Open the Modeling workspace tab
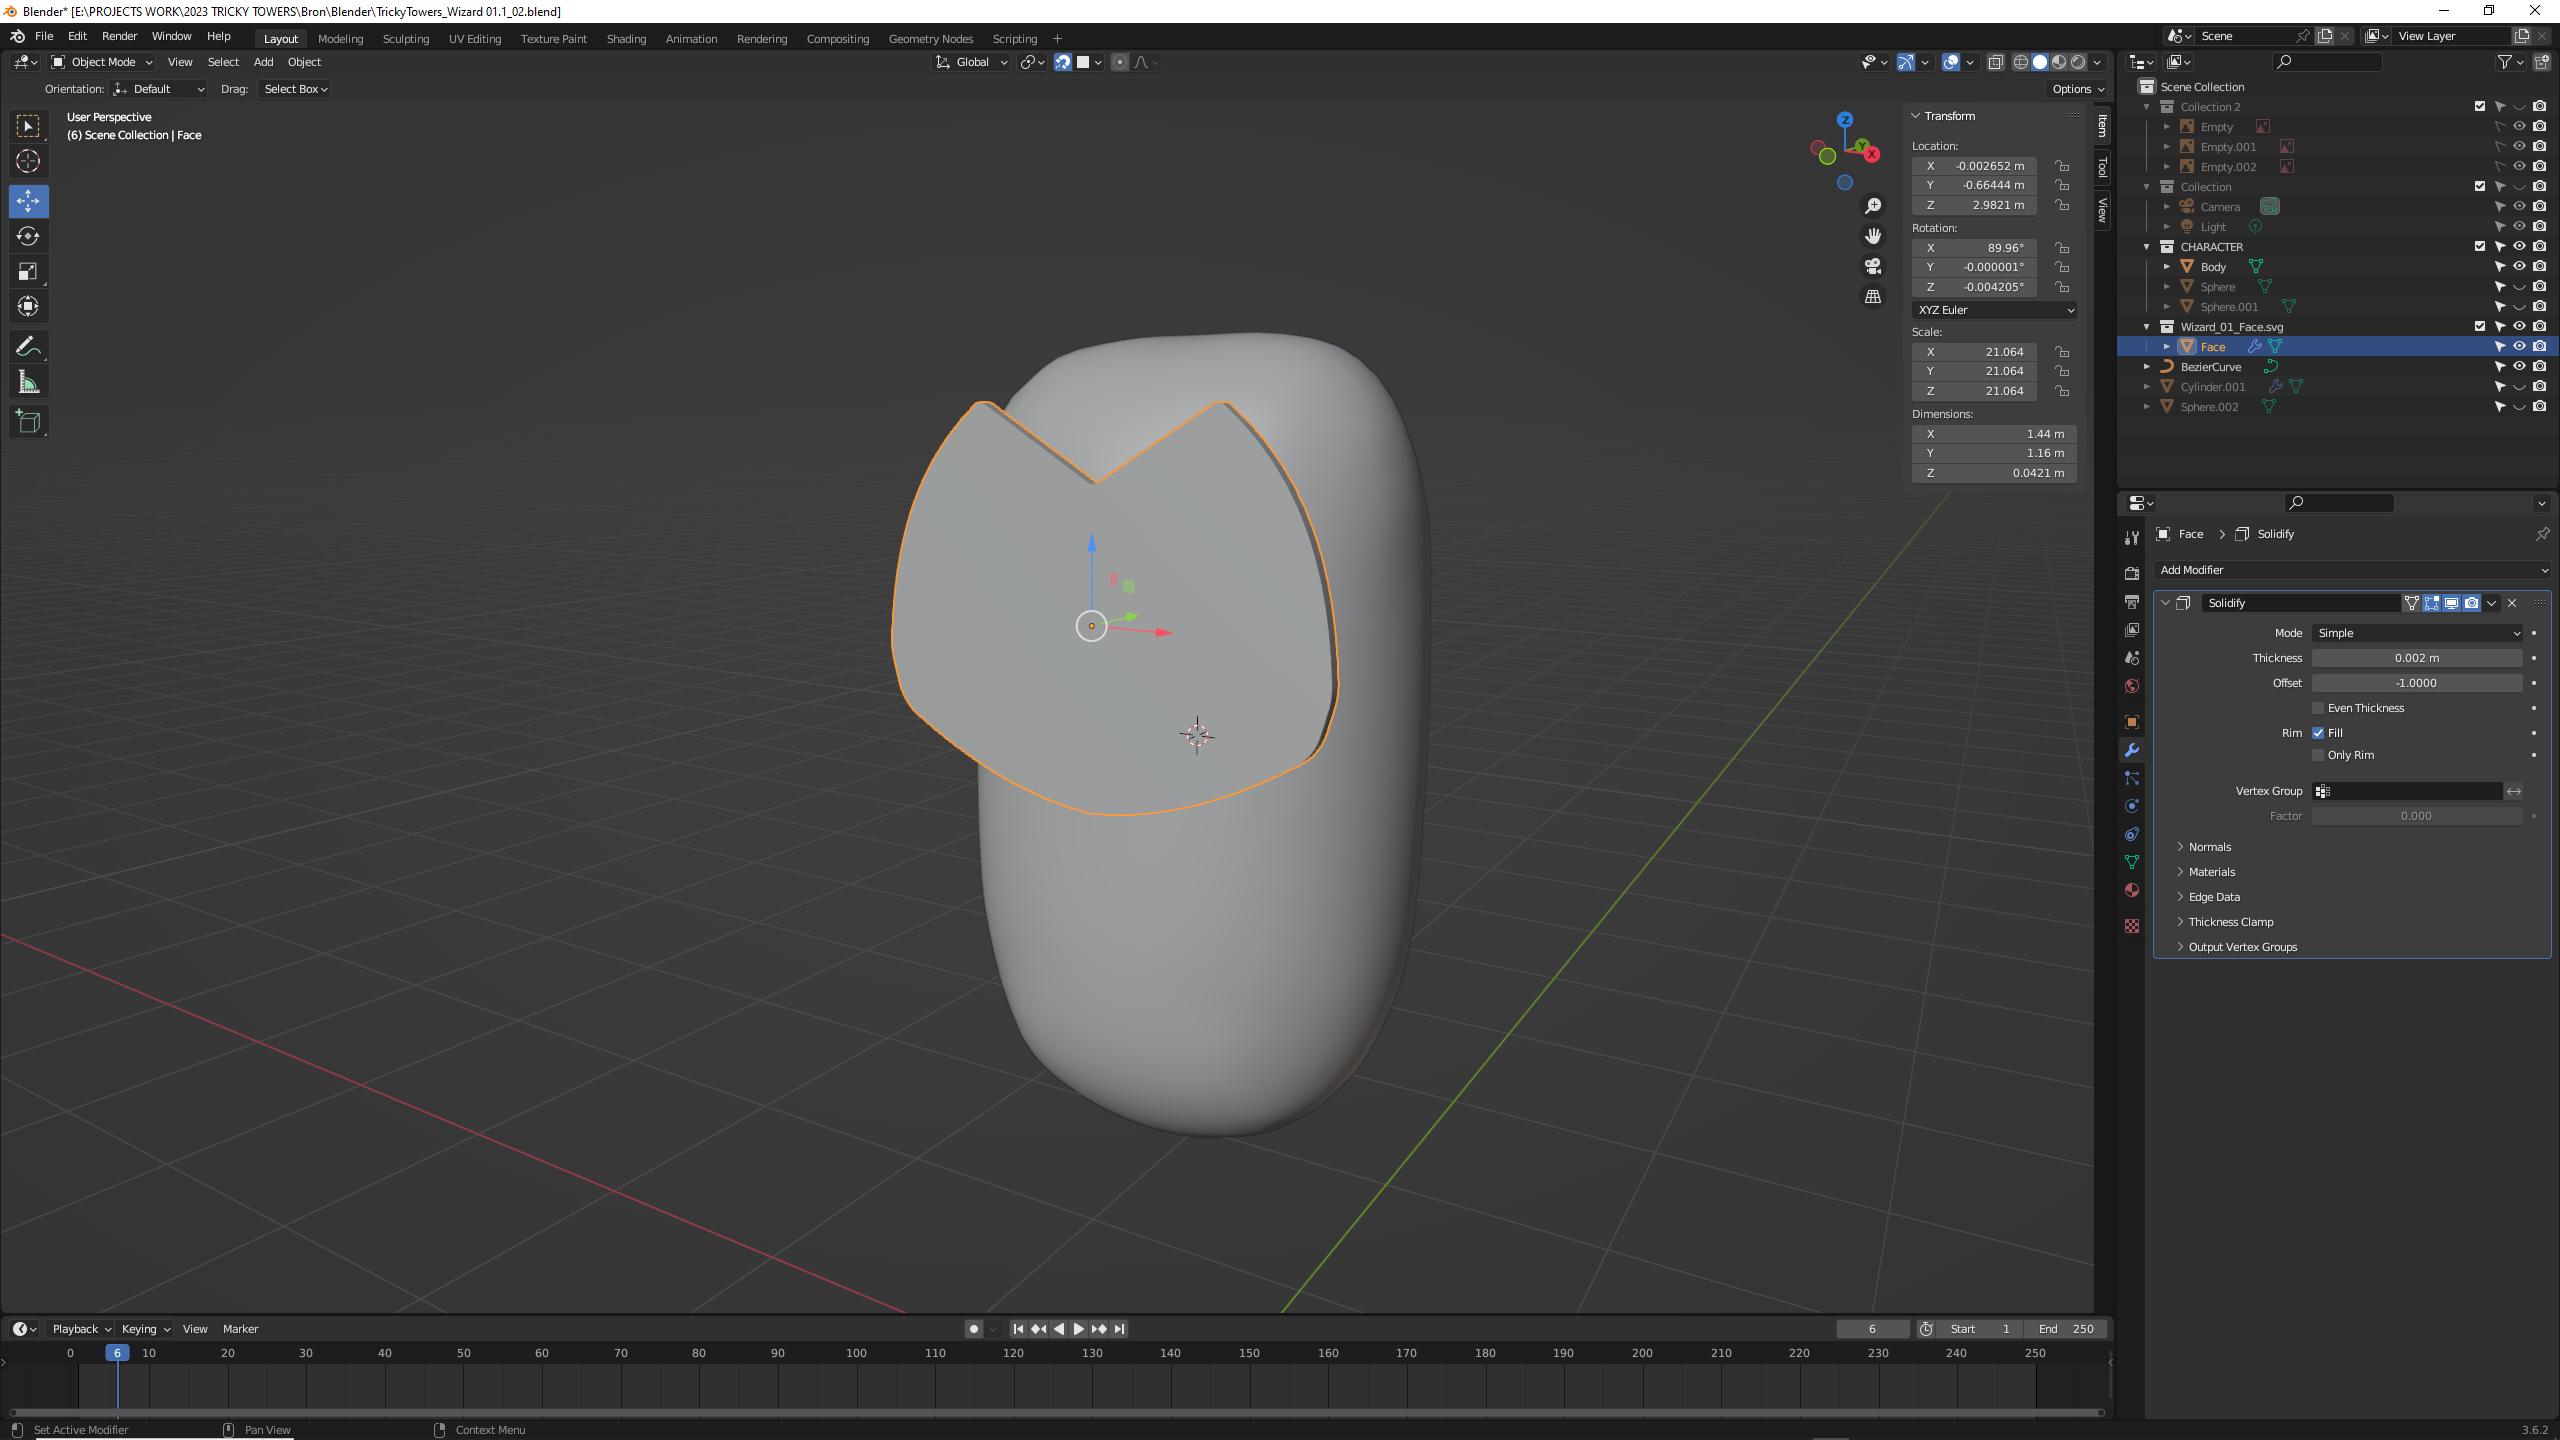This screenshot has height=1440, width=2560. tap(339, 39)
